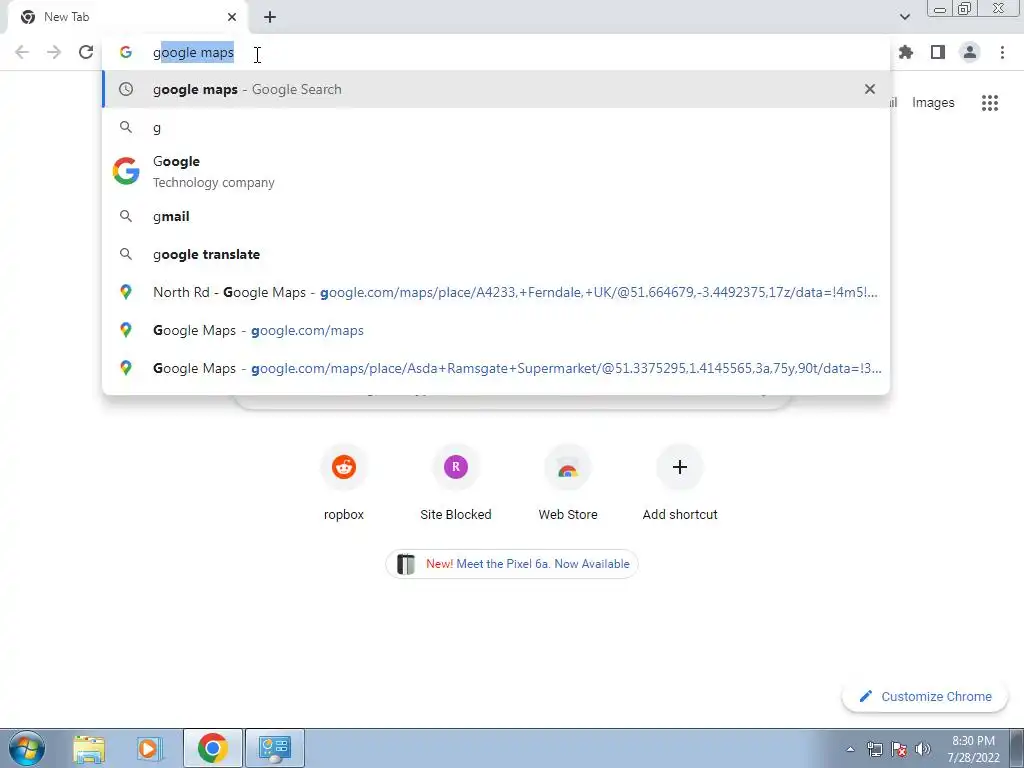
Task: Click the Chrome taskbar icon
Action: coord(212,748)
